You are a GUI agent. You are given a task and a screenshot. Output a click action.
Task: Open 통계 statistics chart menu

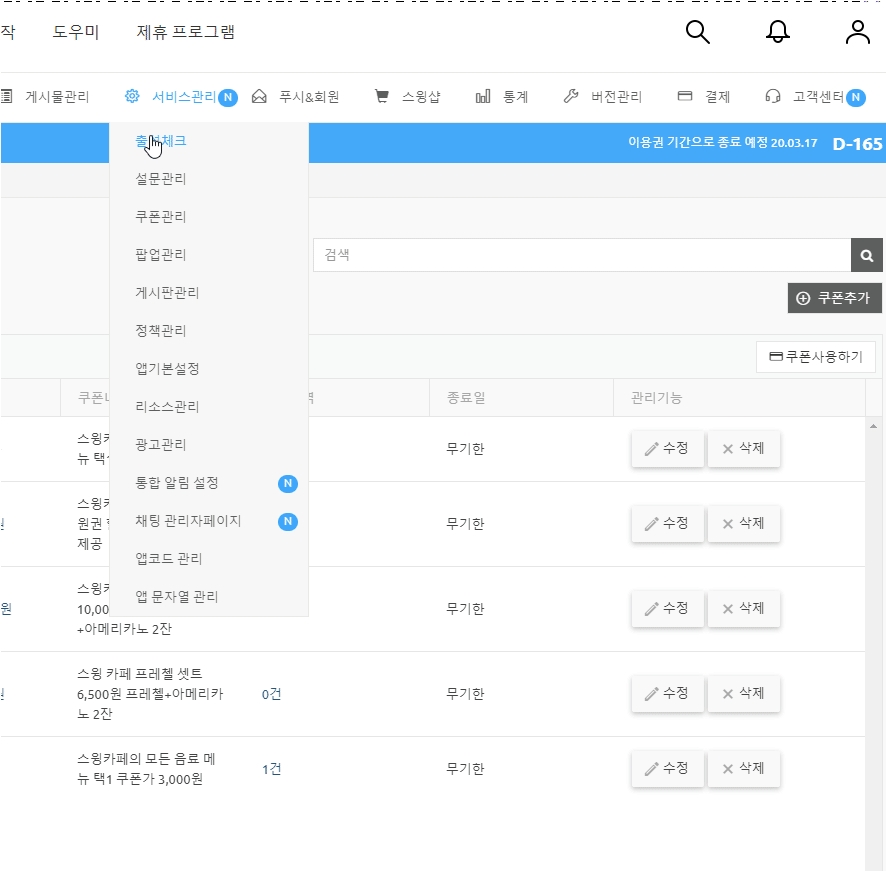click(502, 97)
